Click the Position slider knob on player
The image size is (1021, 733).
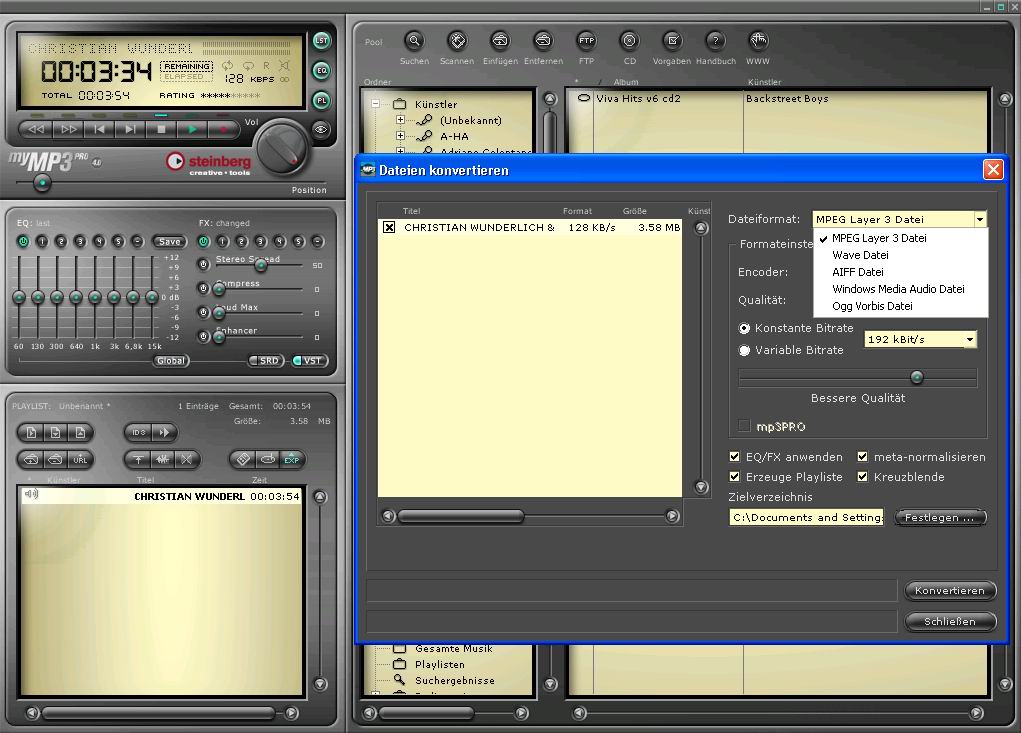coord(42,183)
